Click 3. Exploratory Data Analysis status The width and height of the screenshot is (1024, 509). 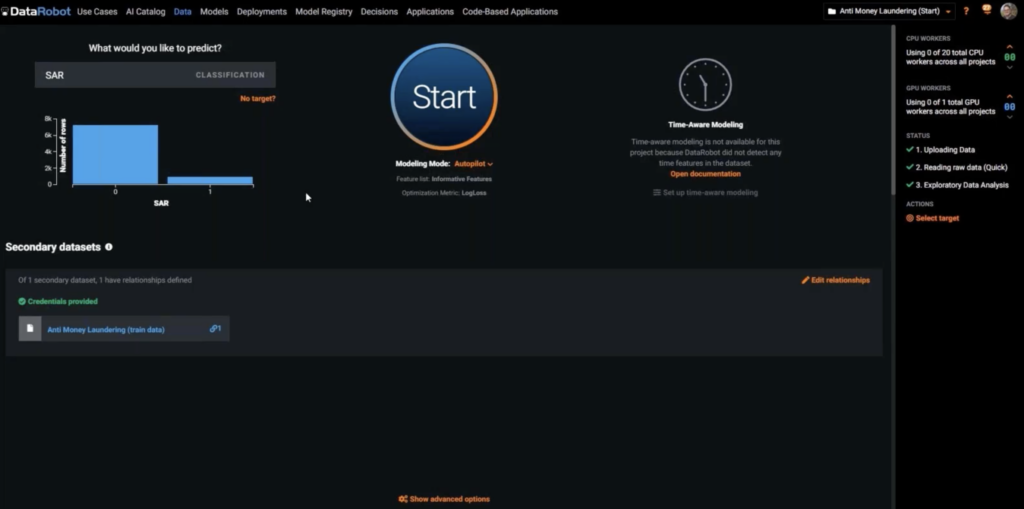click(x=957, y=186)
